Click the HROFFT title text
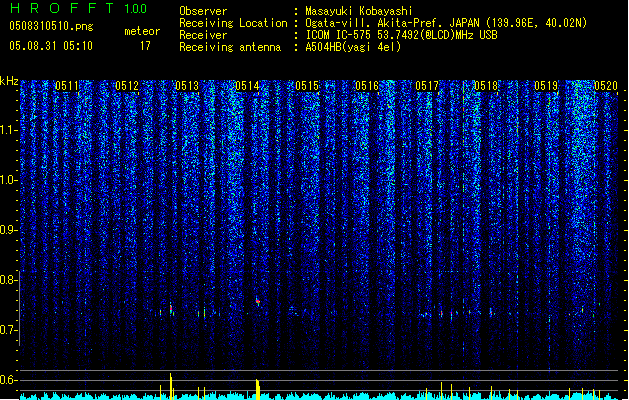This screenshot has width=629, height=400. click(x=63, y=8)
